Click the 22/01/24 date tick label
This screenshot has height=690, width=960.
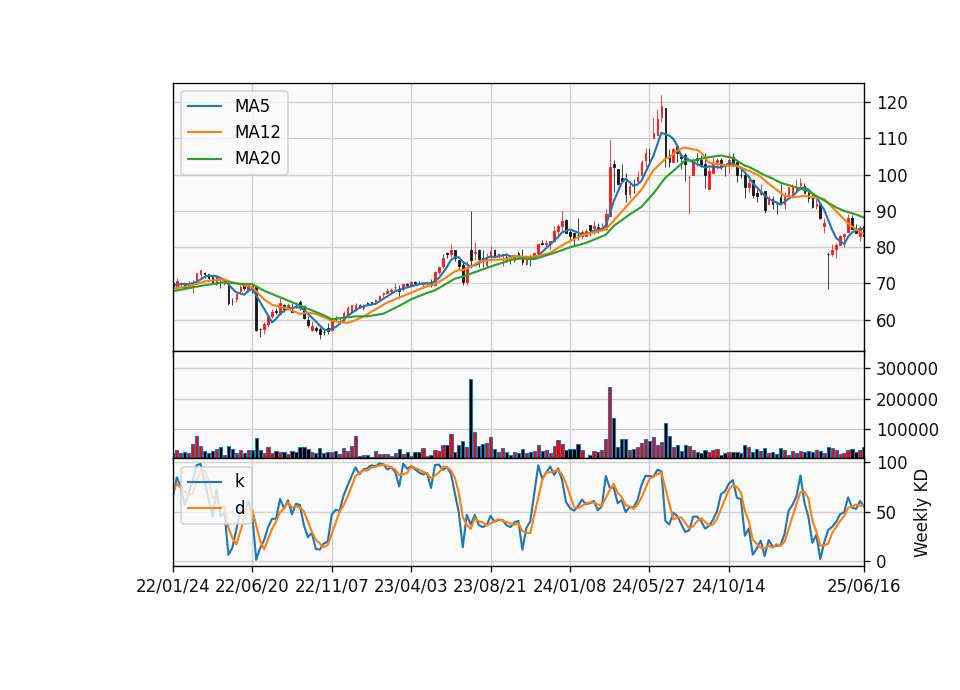click(173, 586)
